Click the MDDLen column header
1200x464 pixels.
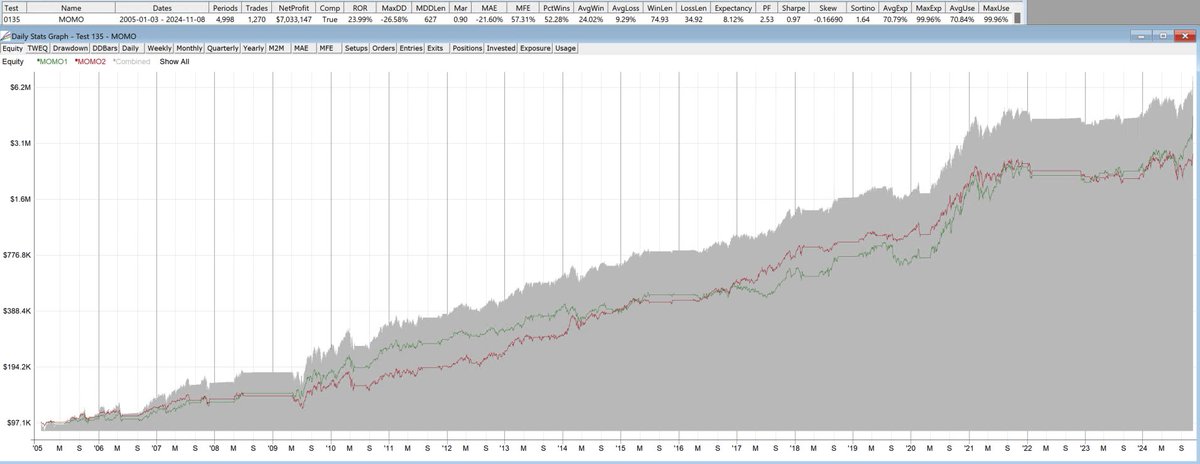coord(431,8)
